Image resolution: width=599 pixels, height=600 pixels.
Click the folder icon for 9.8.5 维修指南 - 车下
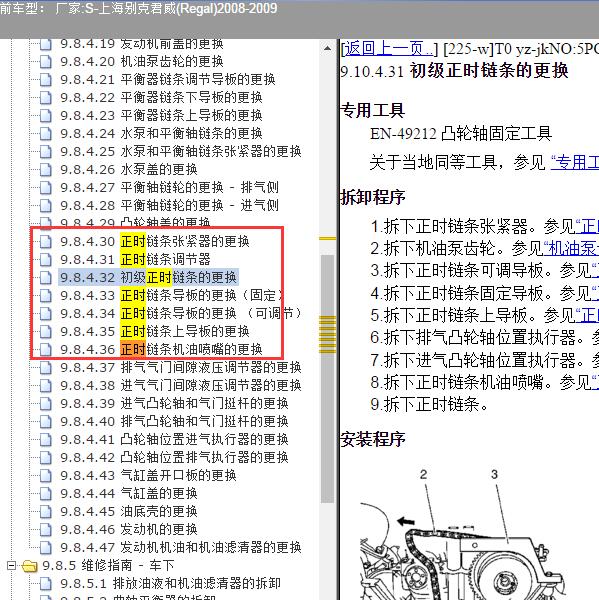pyautogui.click(x=29, y=566)
